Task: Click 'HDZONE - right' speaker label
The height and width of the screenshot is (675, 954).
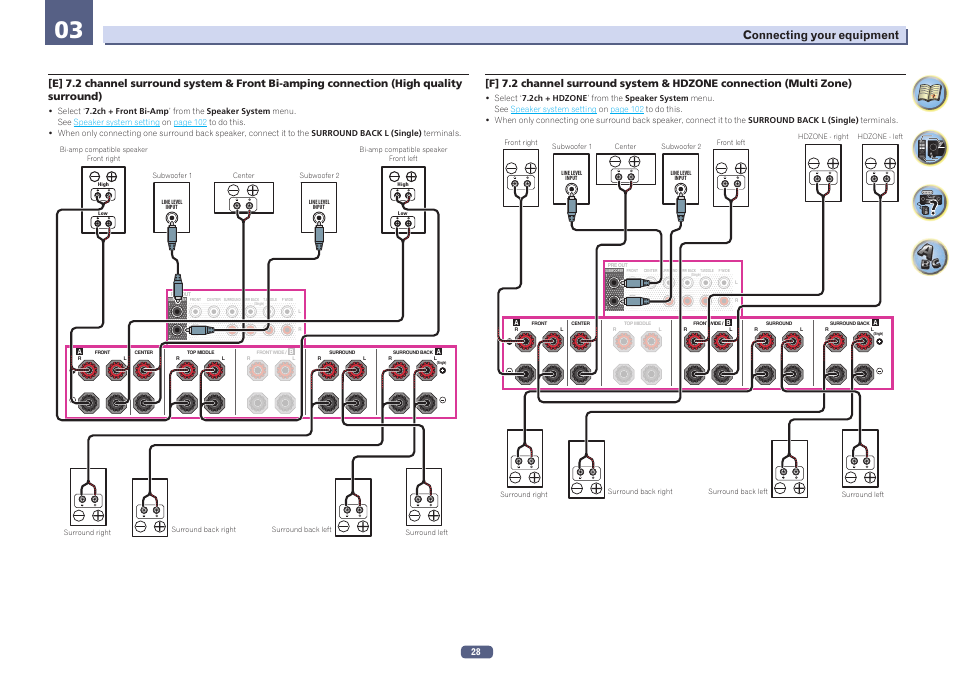Action: pyautogui.click(x=823, y=137)
